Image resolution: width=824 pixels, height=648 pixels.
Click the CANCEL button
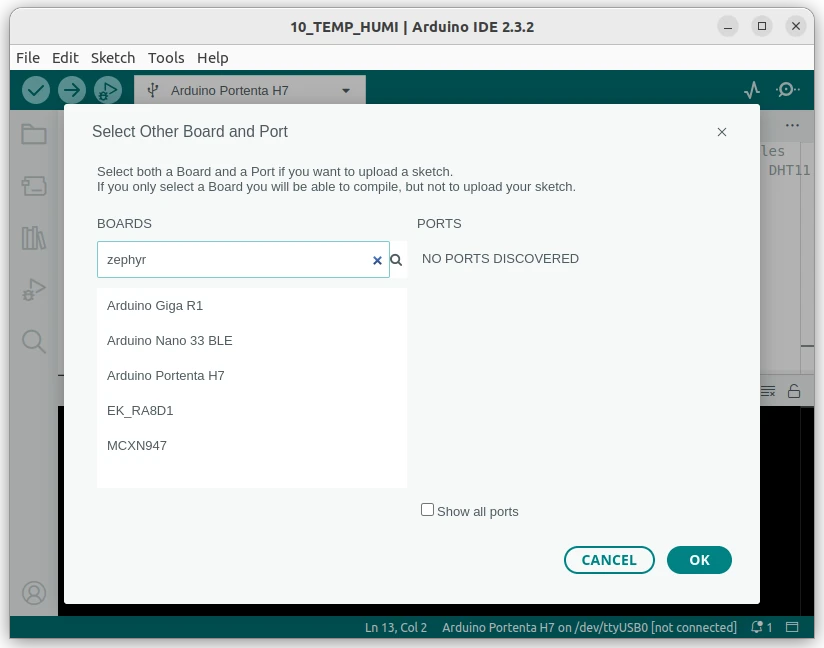tap(609, 560)
